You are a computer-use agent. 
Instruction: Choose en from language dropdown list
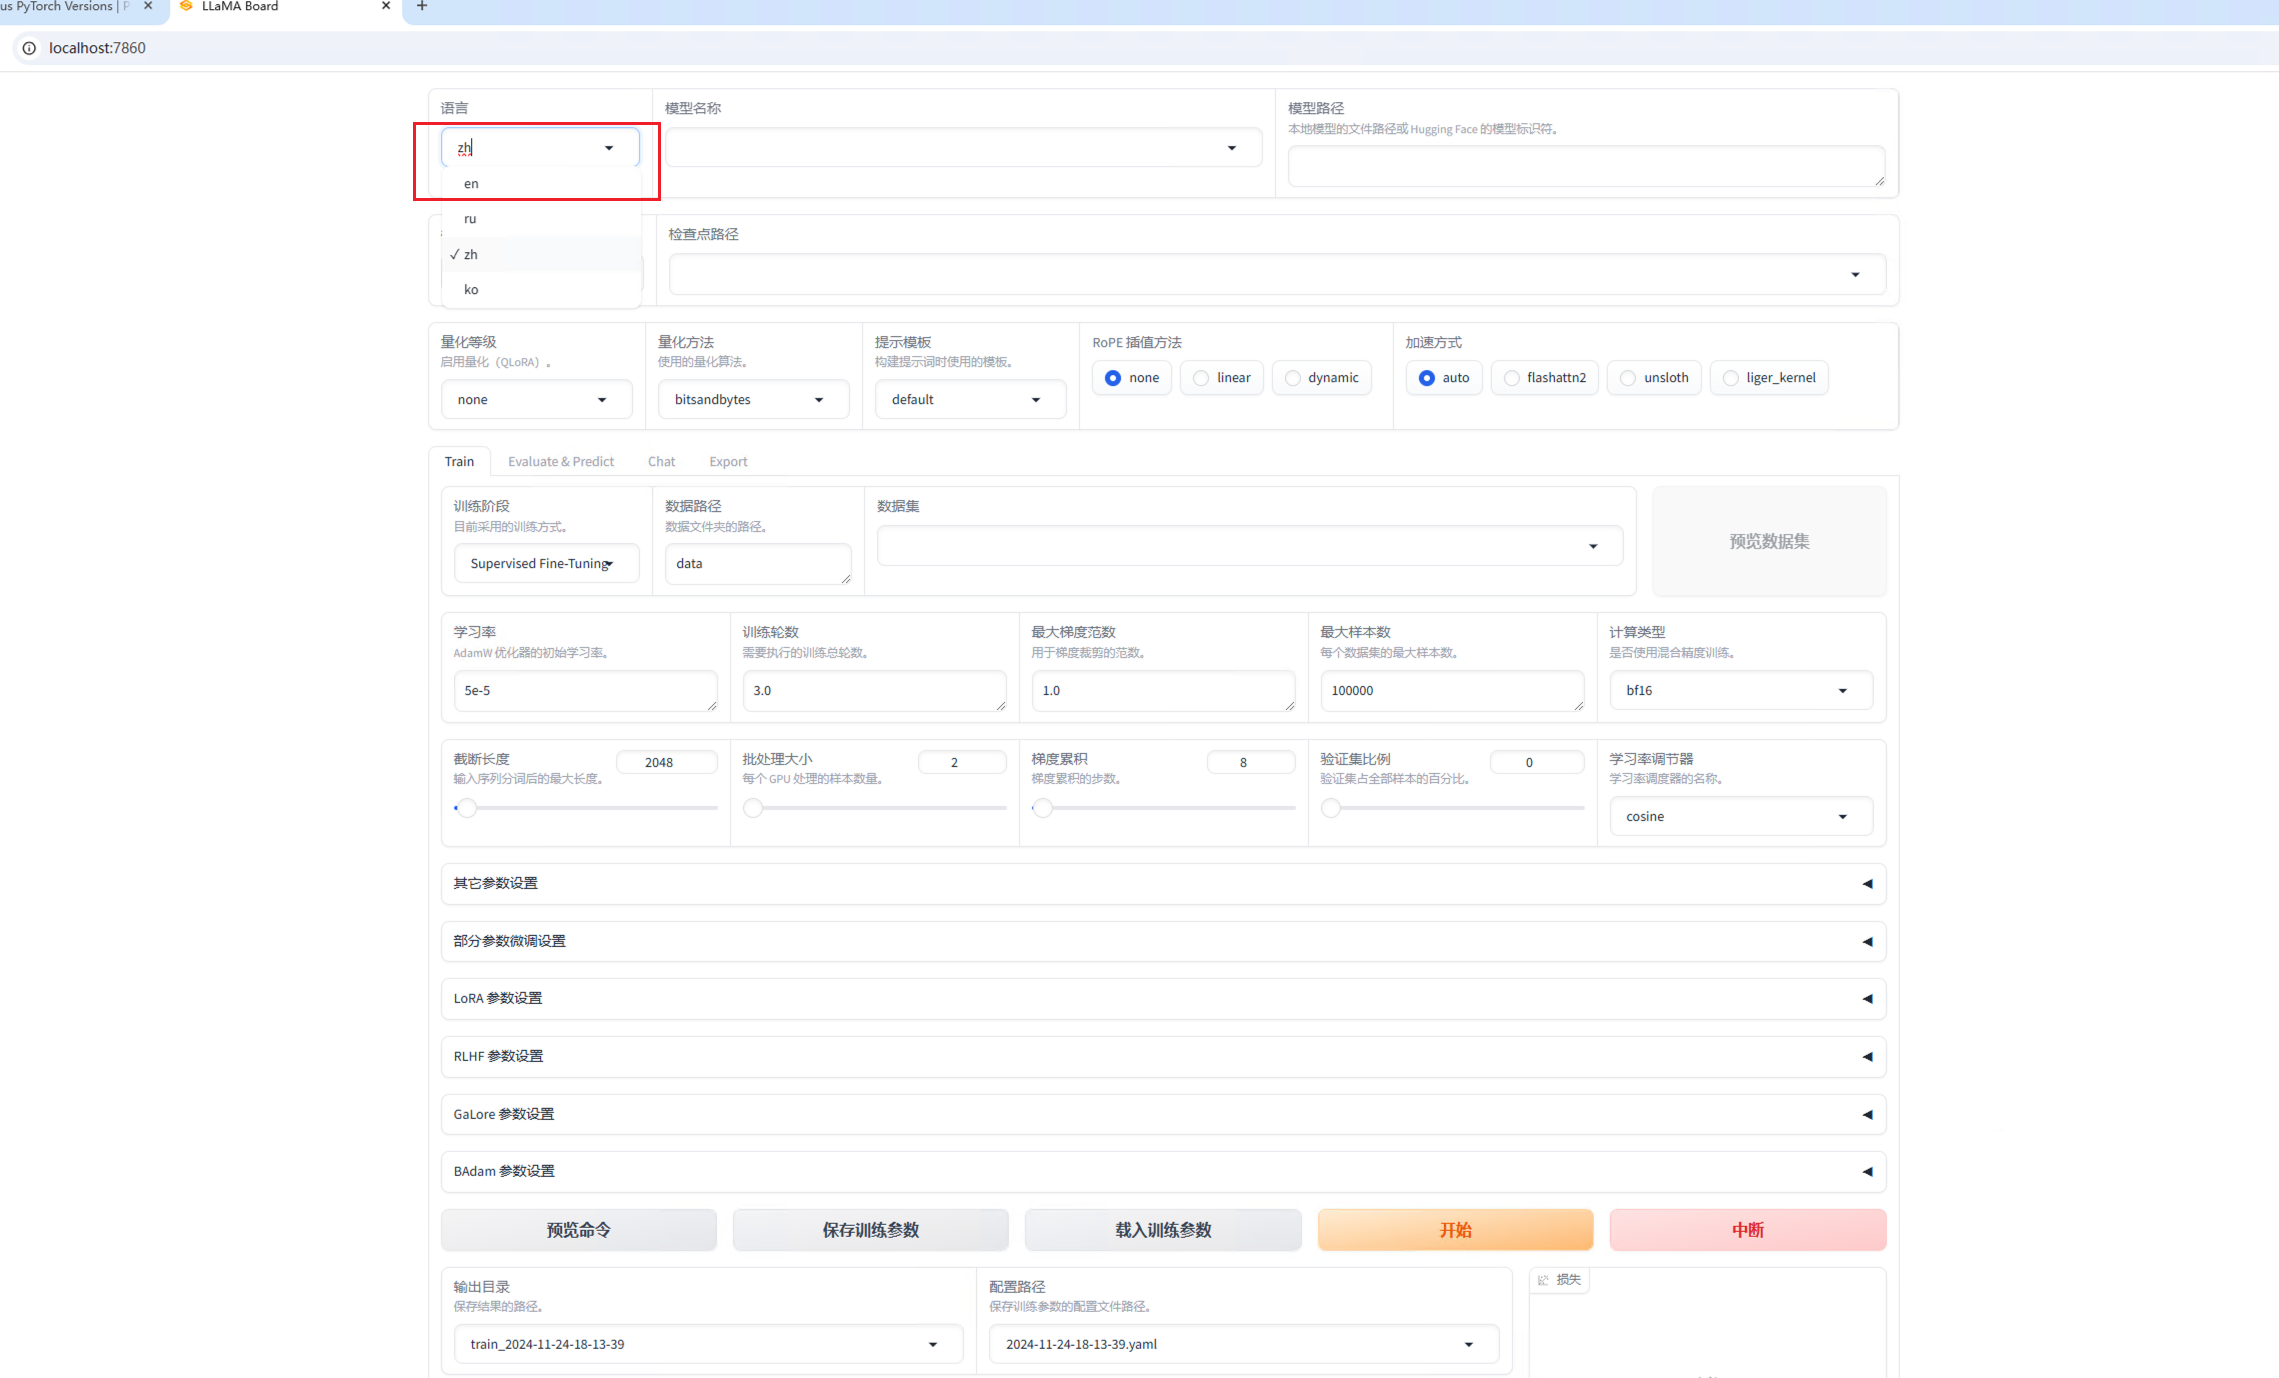tap(471, 184)
